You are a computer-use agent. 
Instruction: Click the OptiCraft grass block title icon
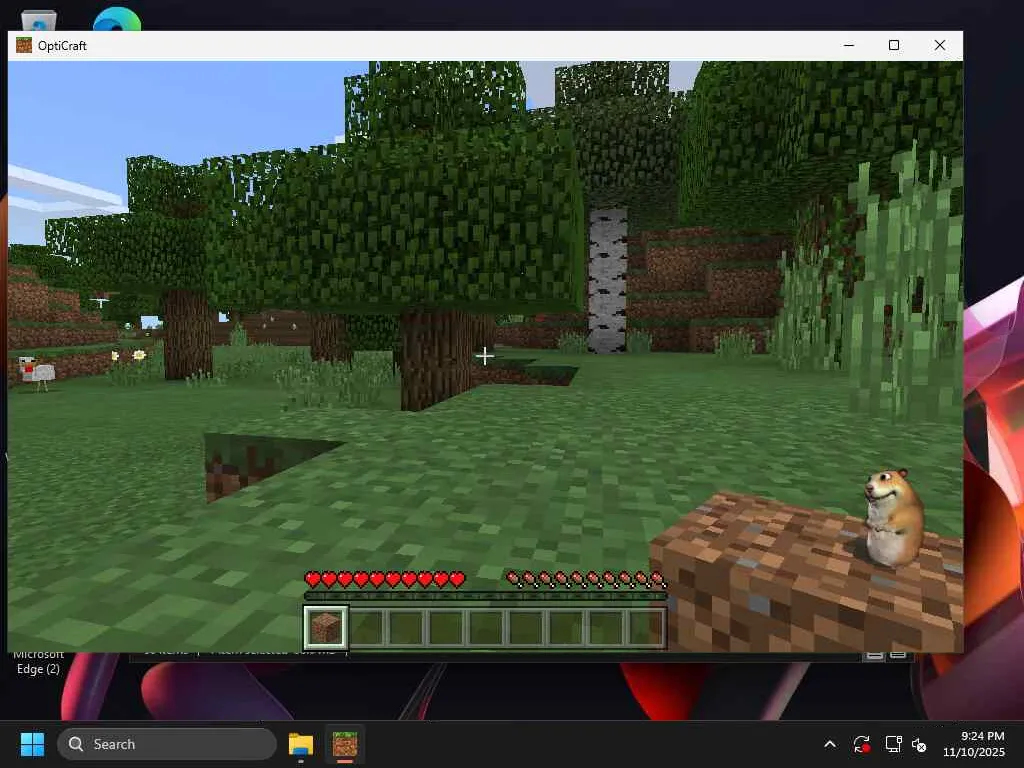24,45
